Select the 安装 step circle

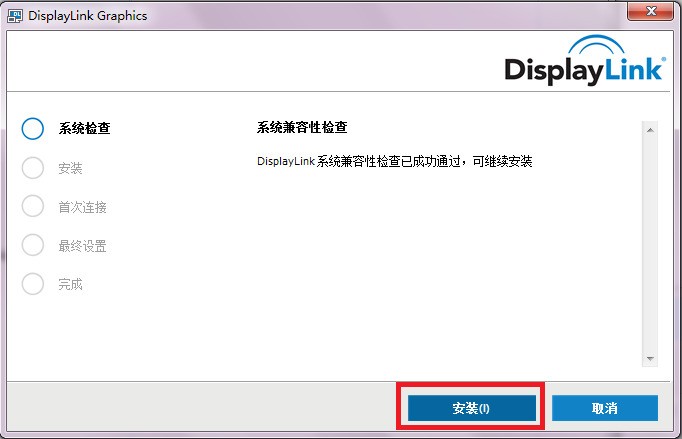(33, 168)
